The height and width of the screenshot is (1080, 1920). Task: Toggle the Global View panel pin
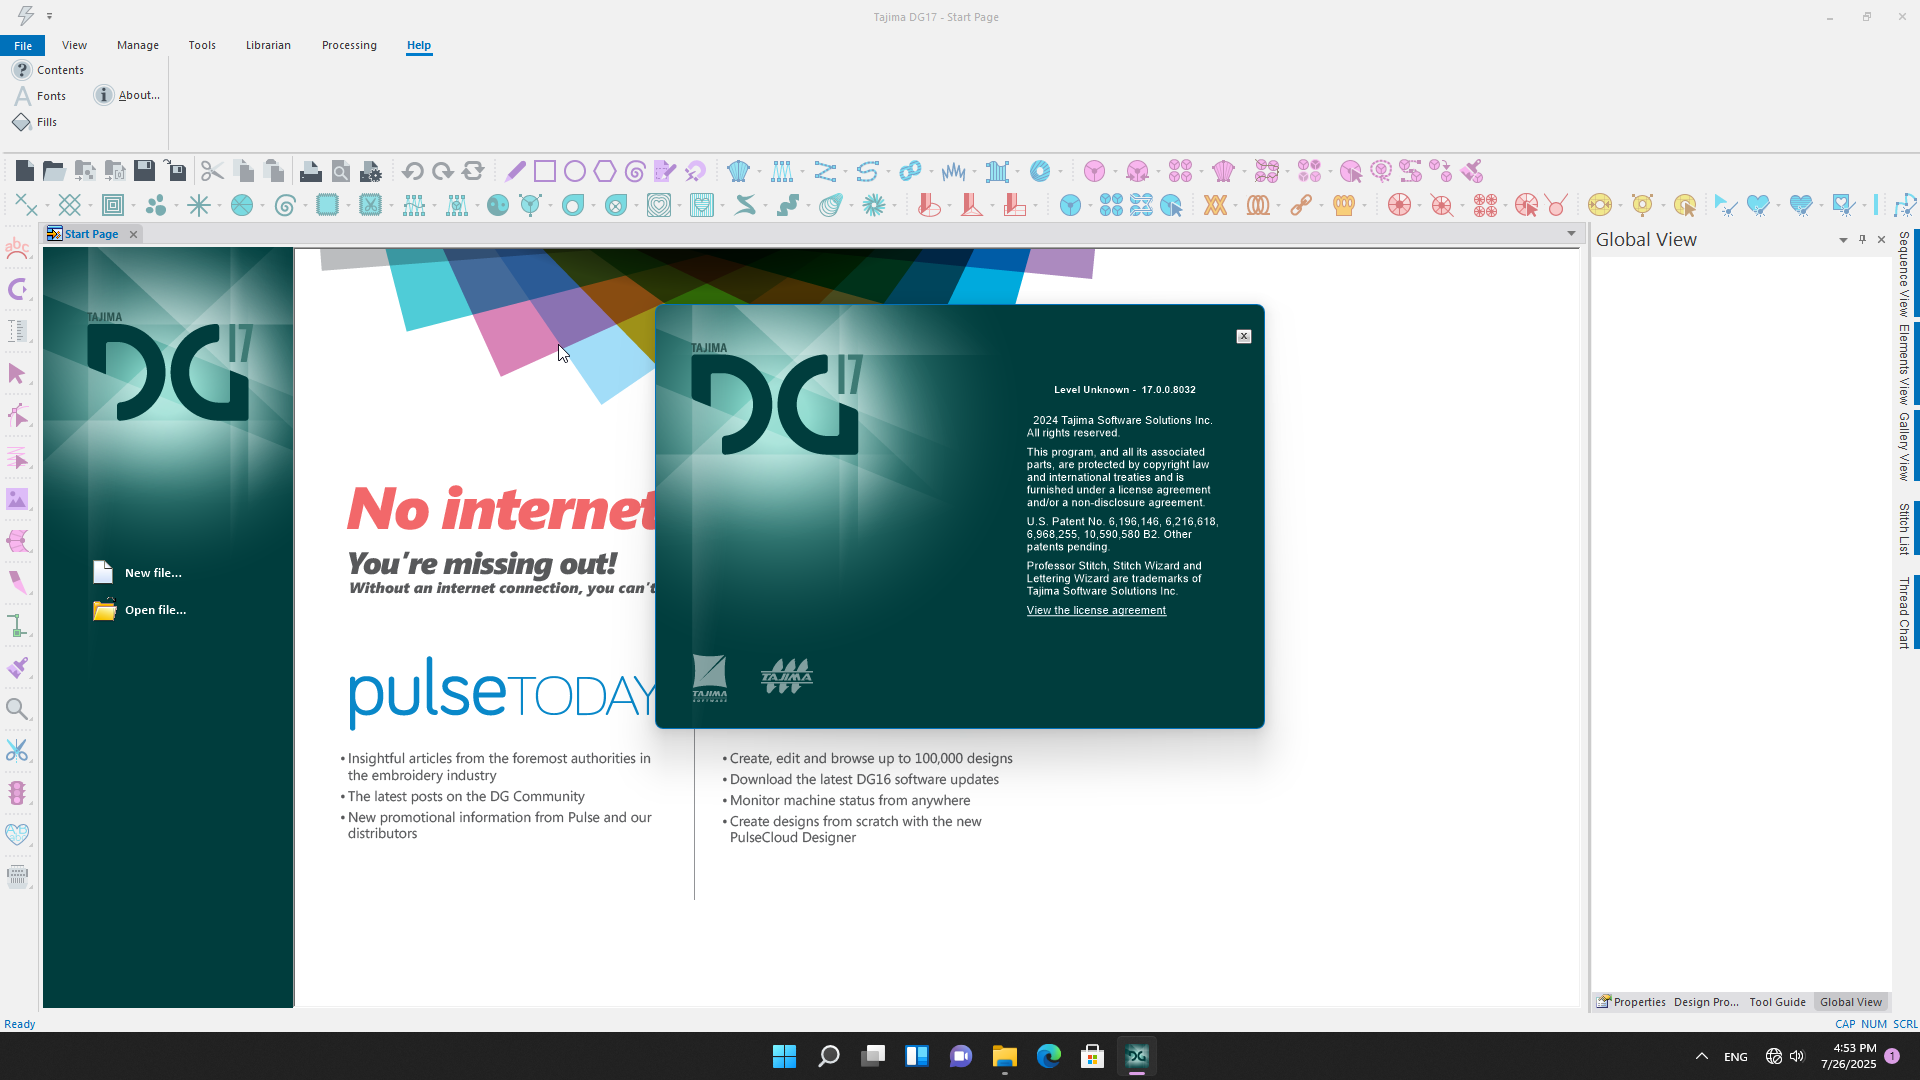coord(1862,239)
